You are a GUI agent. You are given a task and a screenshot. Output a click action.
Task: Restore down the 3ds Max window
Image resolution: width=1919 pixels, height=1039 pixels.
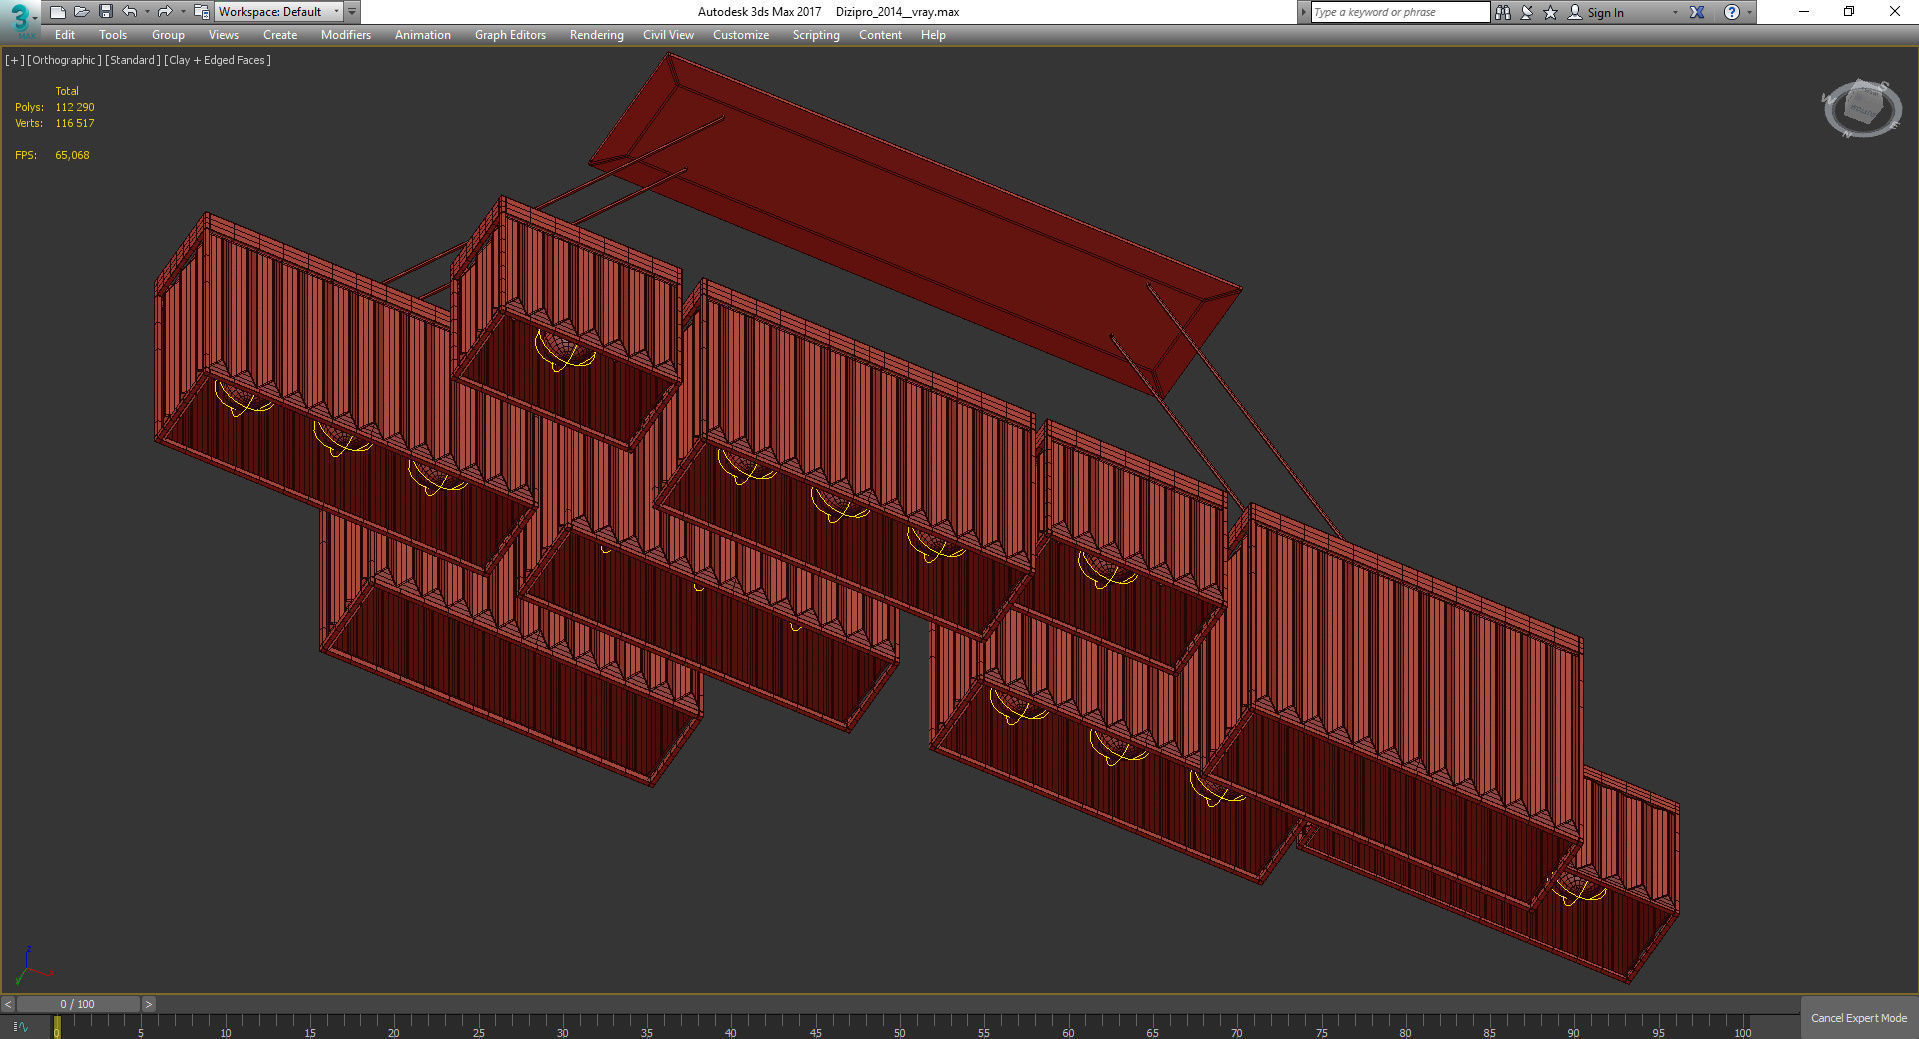click(x=1849, y=12)
